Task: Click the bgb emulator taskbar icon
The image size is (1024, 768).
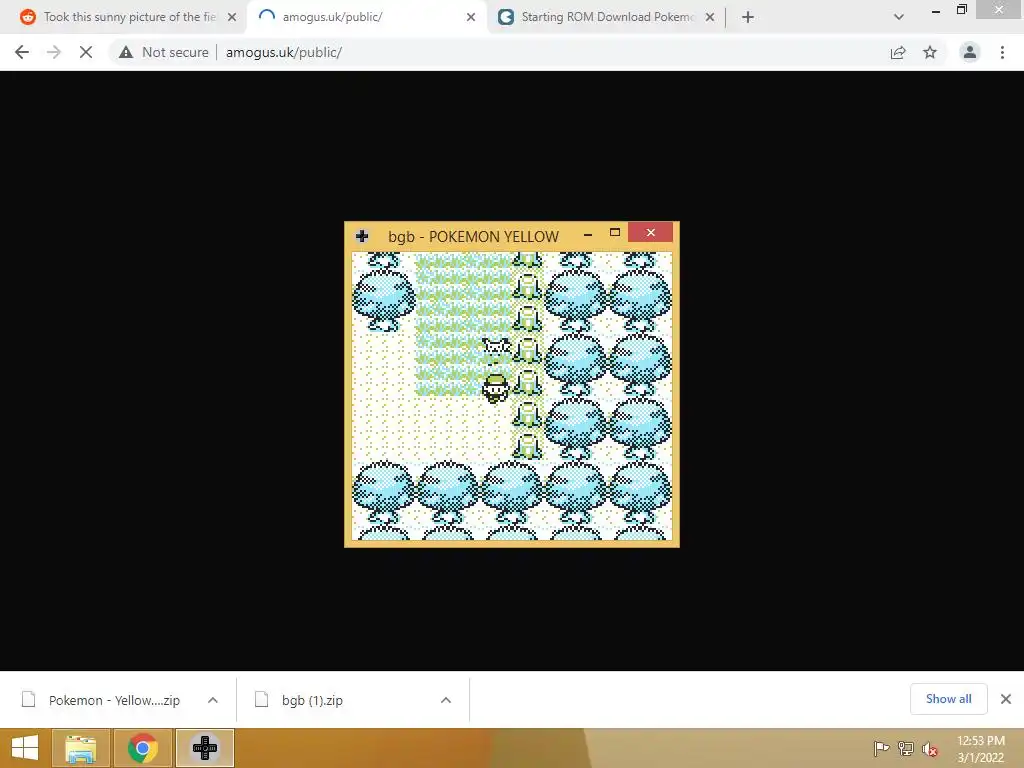Action: point(204,748)
